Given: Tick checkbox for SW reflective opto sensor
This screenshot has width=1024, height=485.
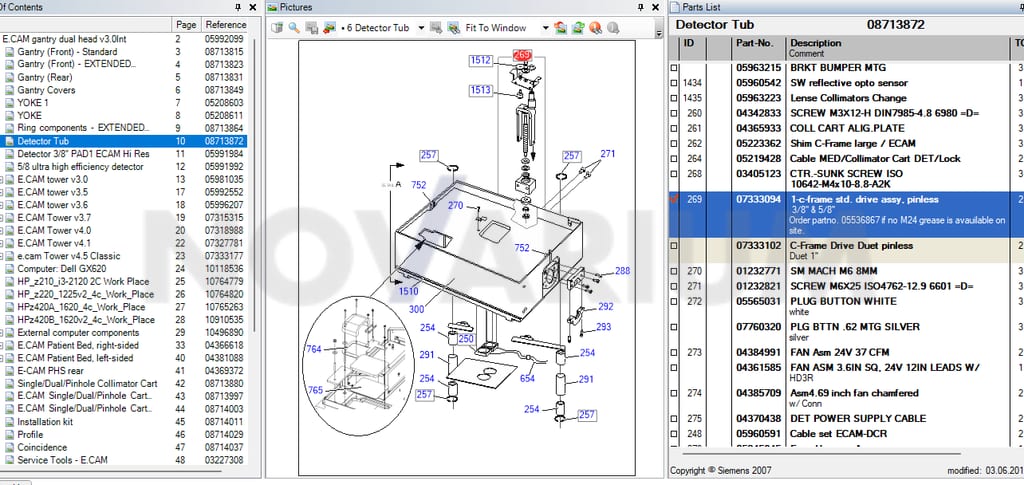Looking at the screenshot, I should [x=674, y=83].
